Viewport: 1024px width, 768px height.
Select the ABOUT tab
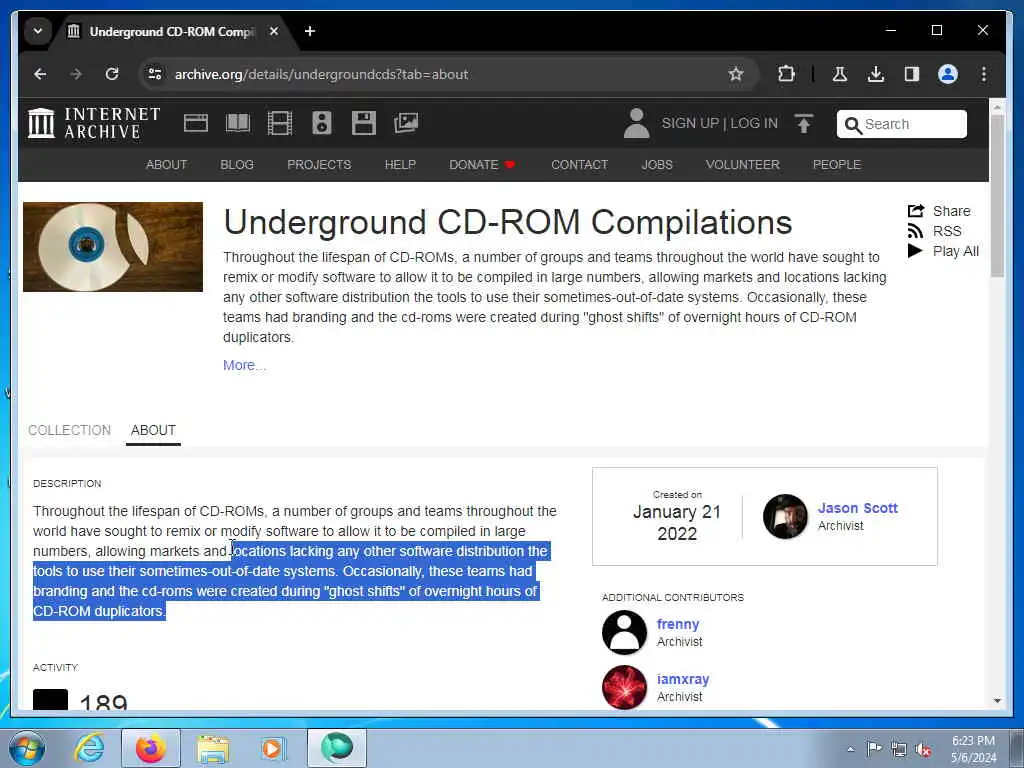coord(153,430)
